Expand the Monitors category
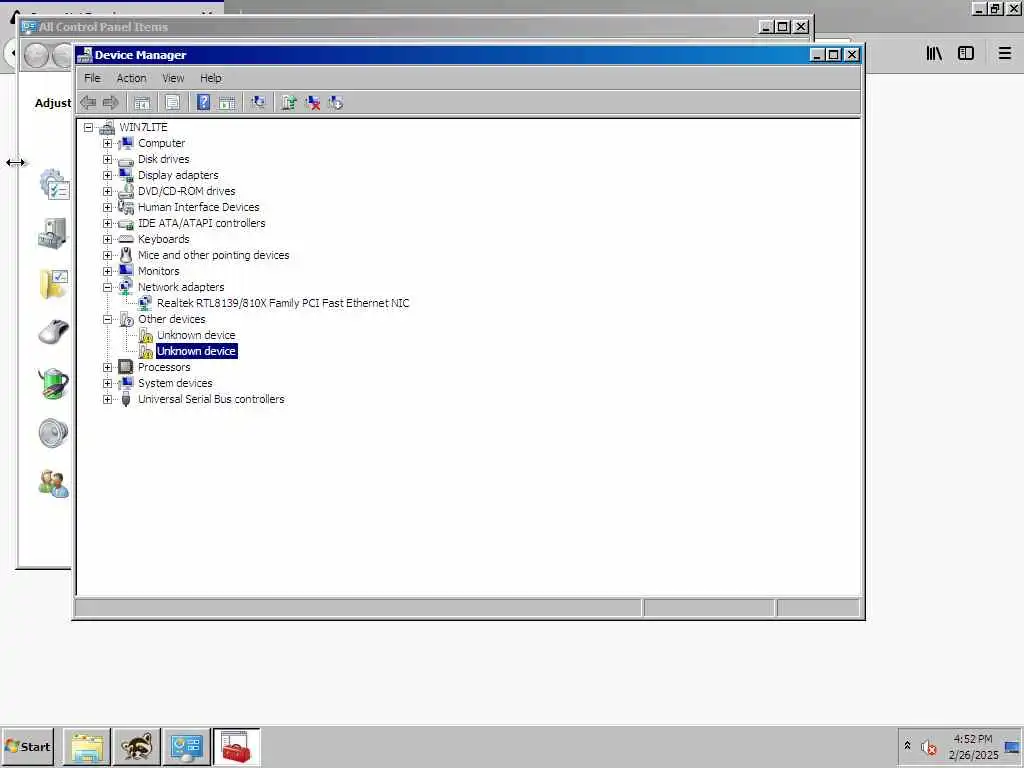This screenshot has width=1024, height=768. (x=107, y=271)
